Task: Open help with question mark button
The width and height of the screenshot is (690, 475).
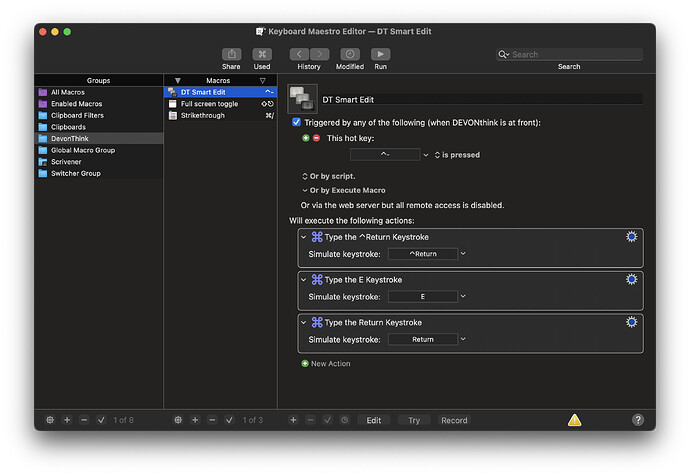Action: [638, 420]
